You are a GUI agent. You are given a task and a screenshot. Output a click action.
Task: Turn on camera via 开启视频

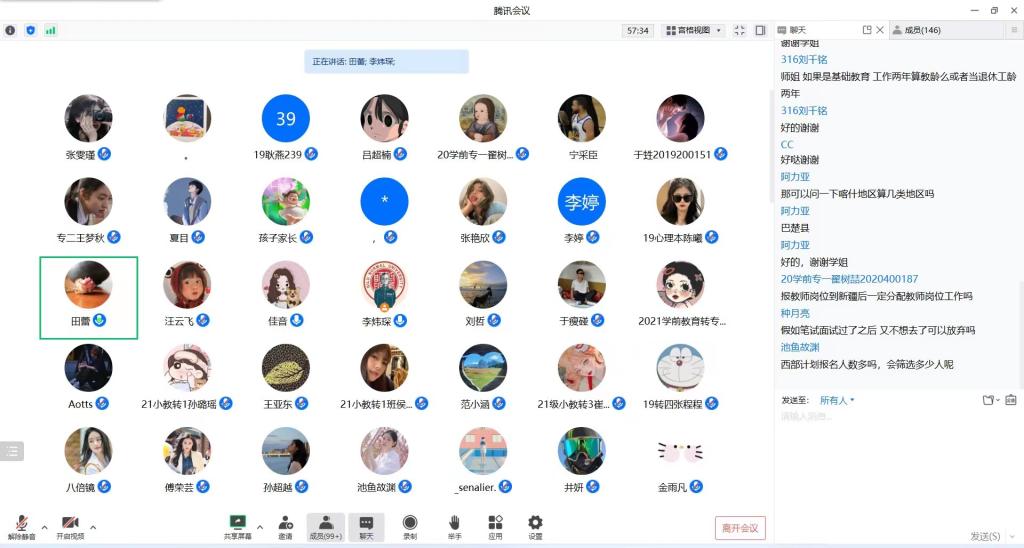[70, 525]
